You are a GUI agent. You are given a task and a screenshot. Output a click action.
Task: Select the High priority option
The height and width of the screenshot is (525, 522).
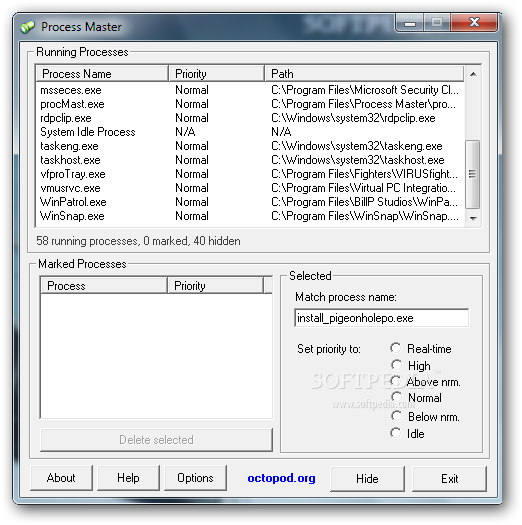pyautogui.click(x=396, y=365)
